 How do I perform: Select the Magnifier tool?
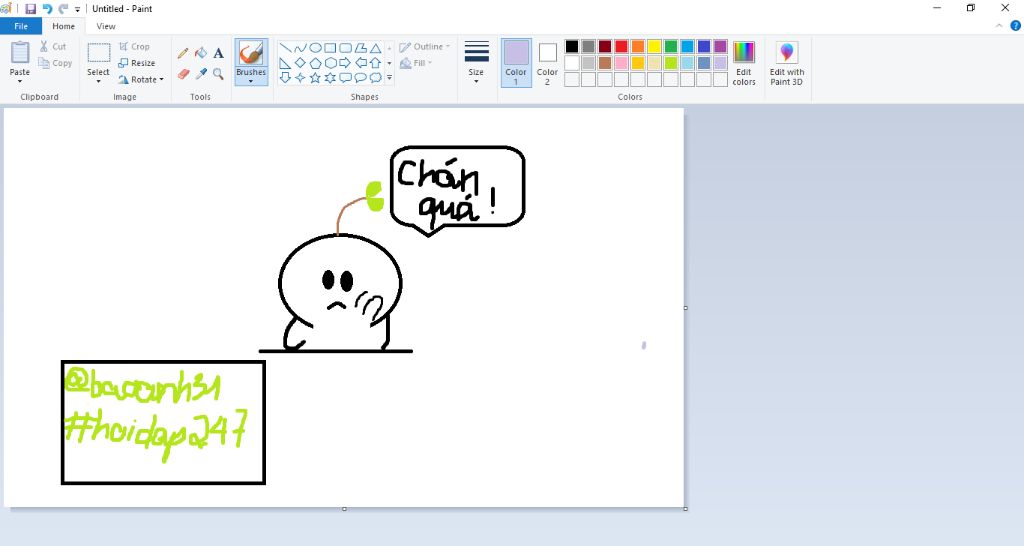[x=218, y=74]
